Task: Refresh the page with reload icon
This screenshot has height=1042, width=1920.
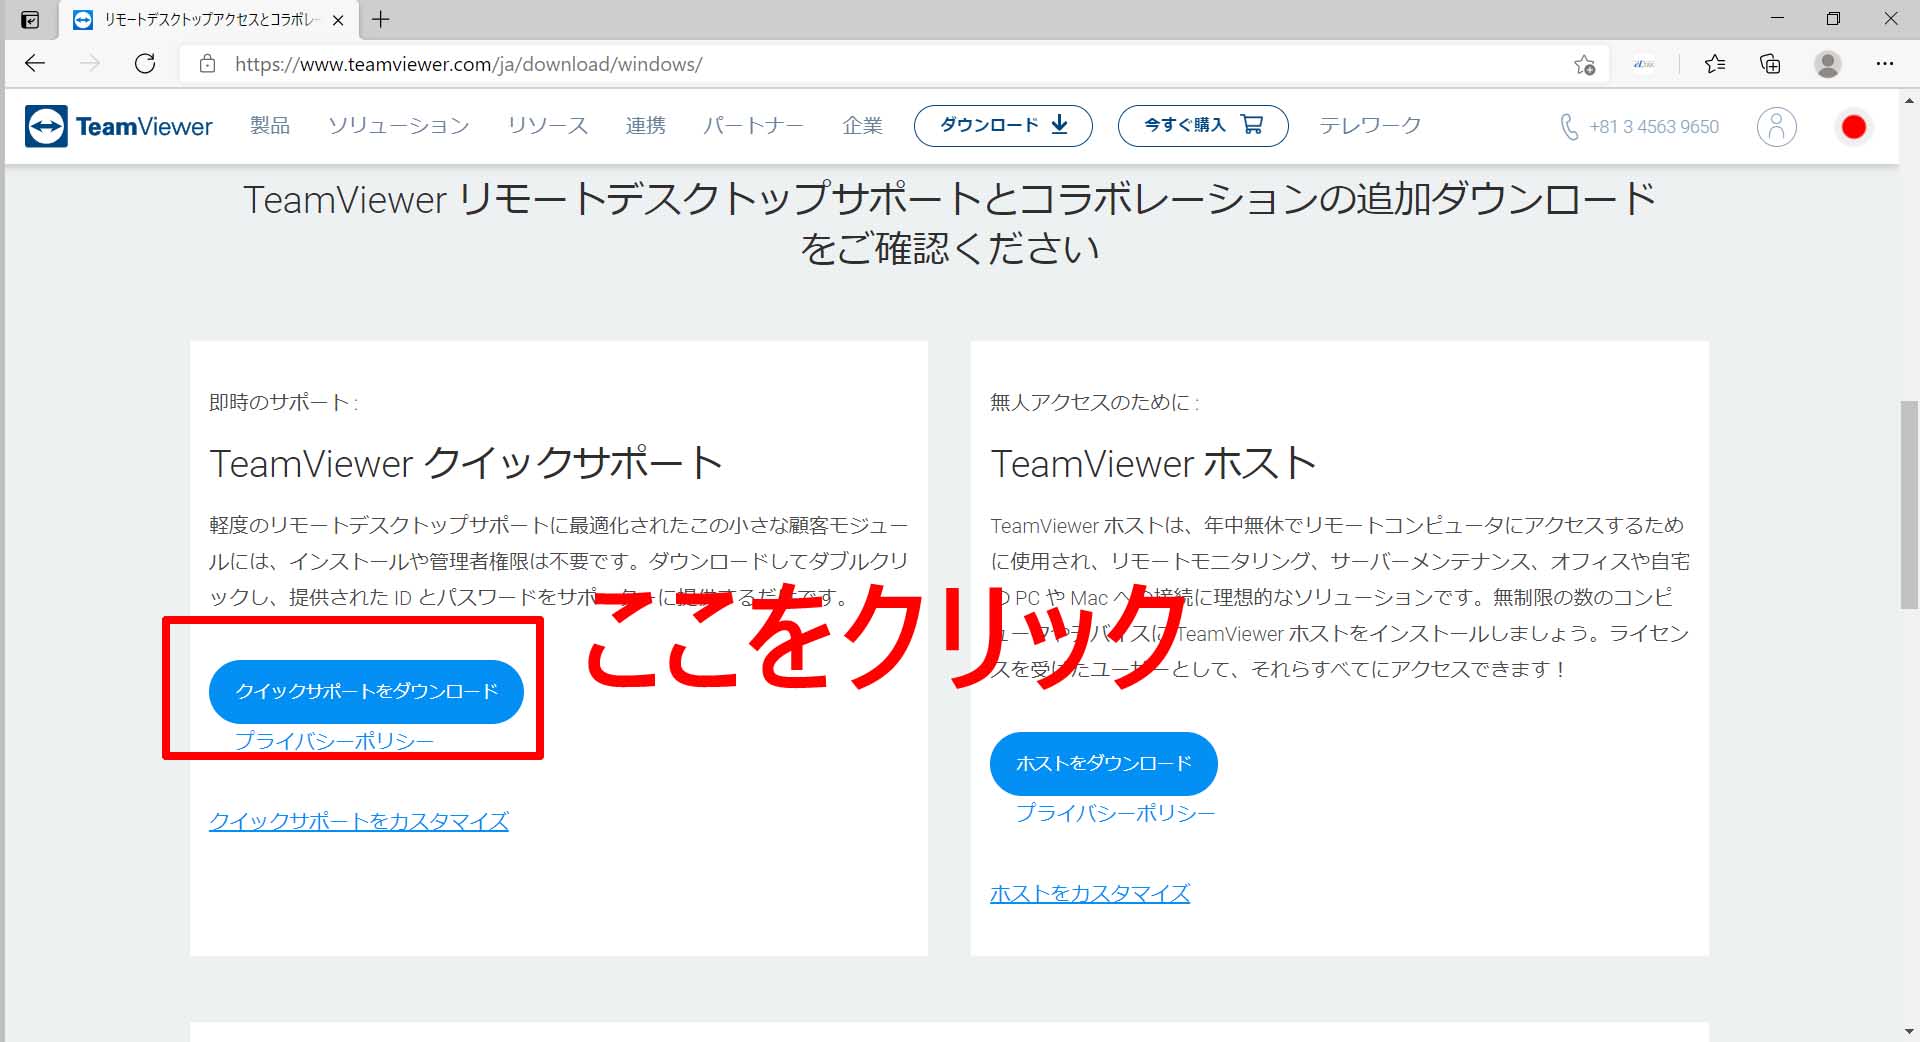Action: tap(145, 64)
